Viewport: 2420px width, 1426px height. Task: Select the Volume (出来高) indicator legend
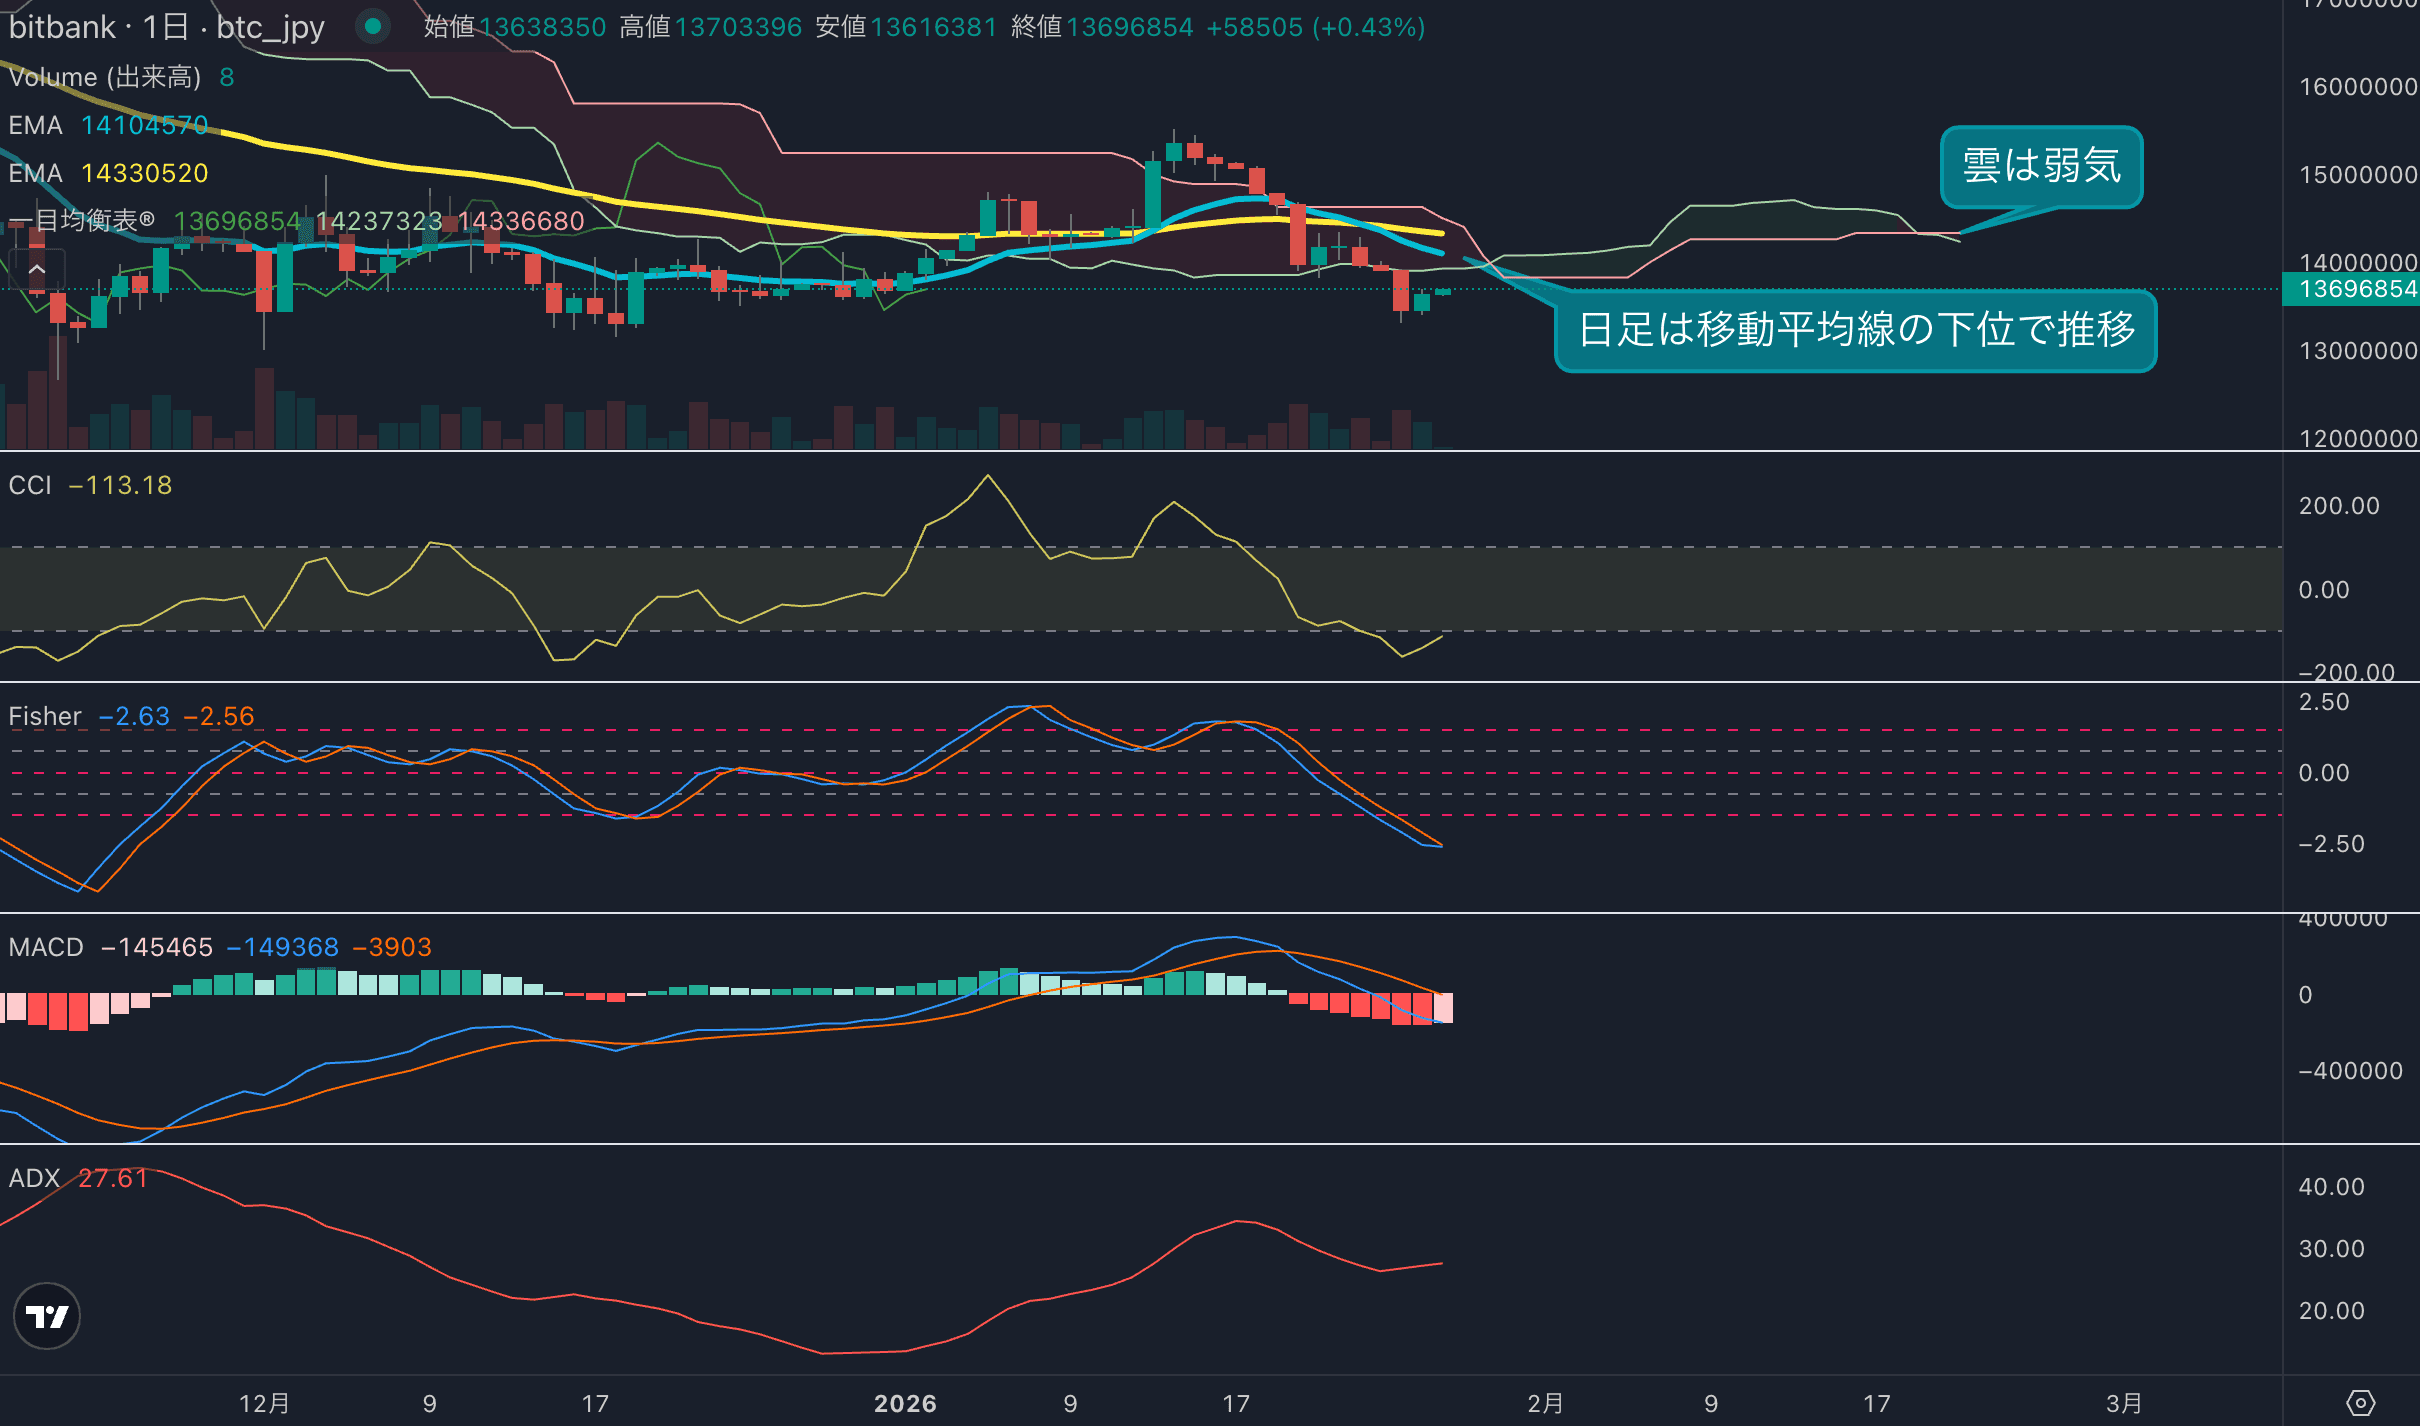(x=105, y=77)
